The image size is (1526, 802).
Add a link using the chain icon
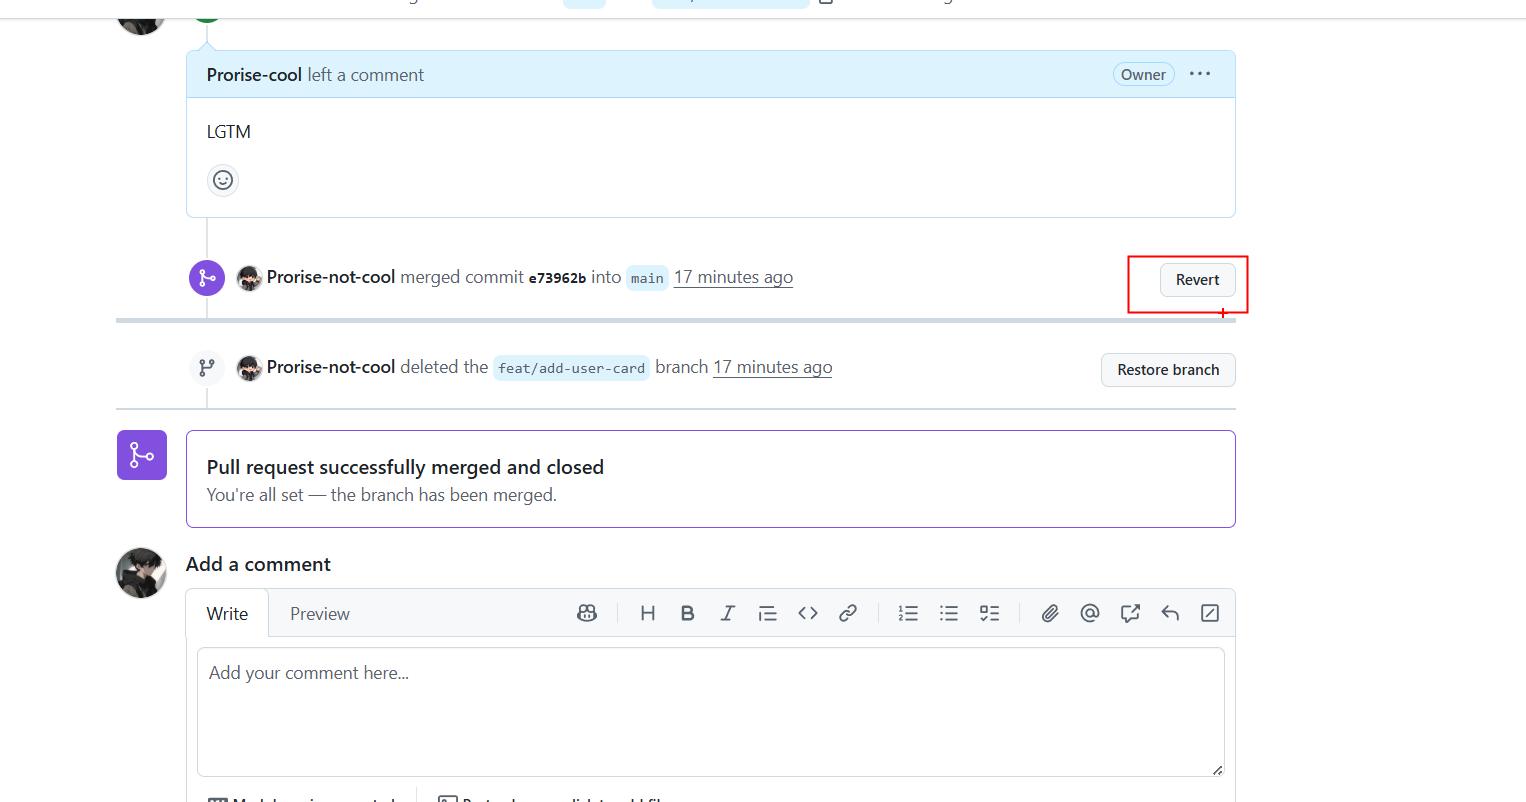tap(848, 613)
